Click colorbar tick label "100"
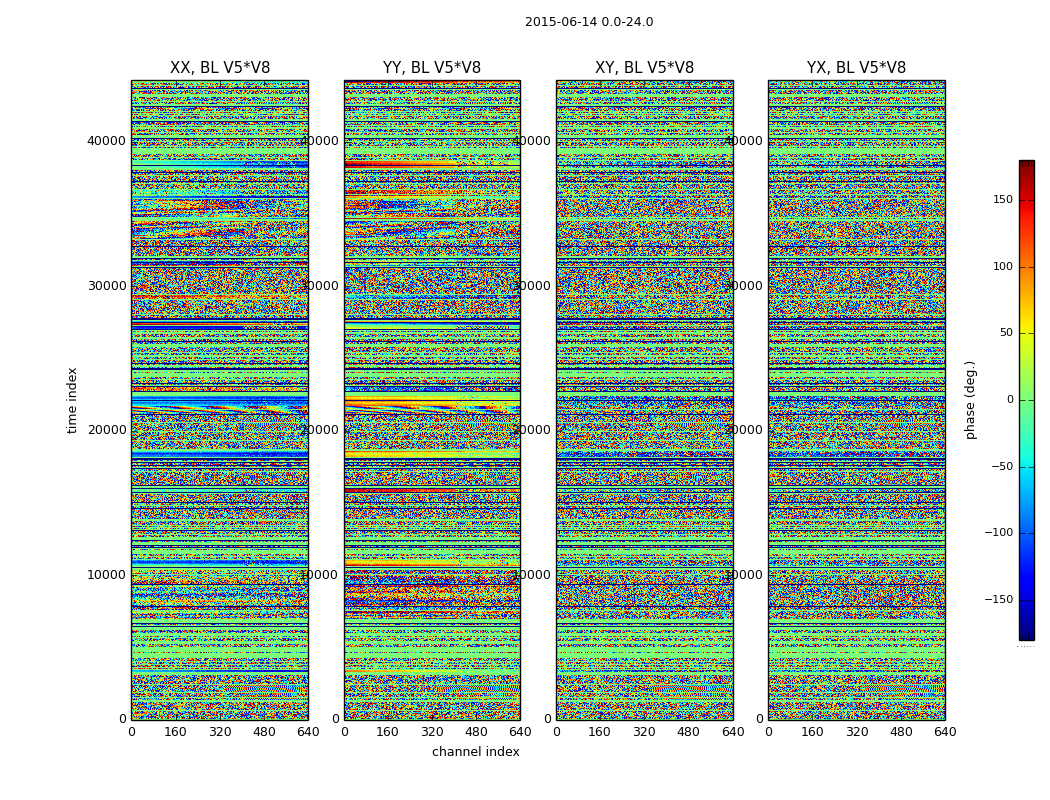The height and width of the screenshot is (800, 1050). coord(1002,266)
